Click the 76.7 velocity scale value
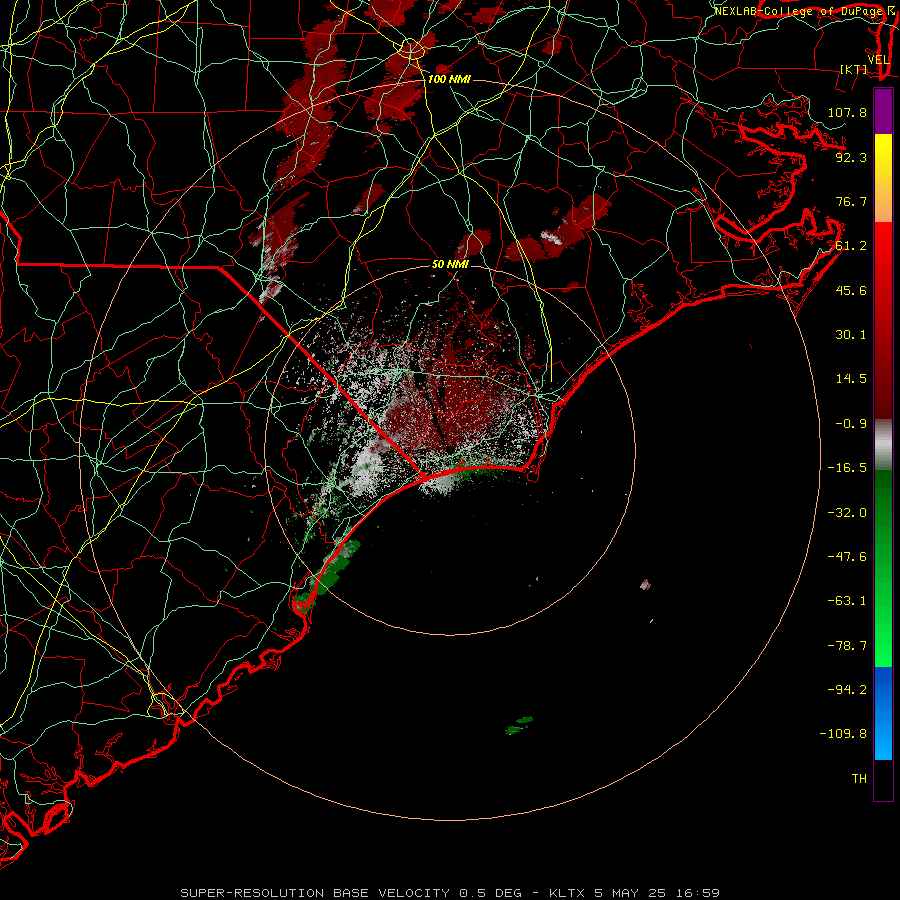900x900 pixels. [851, 201]
